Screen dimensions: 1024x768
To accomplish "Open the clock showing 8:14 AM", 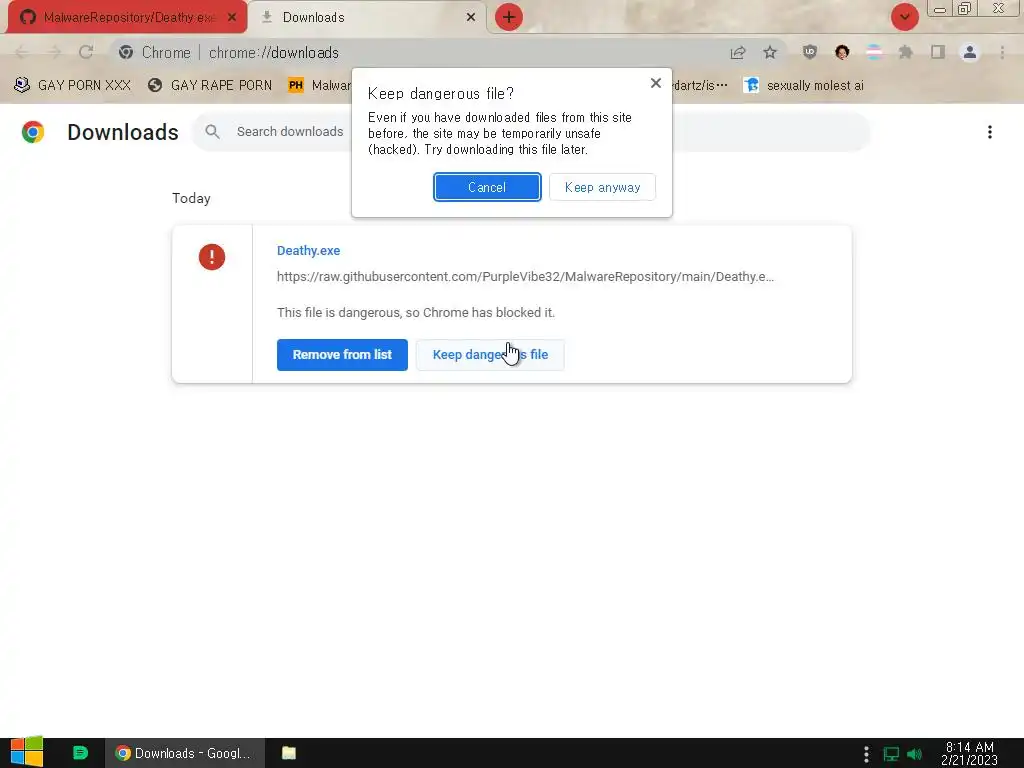I will (x=969, y=754).
